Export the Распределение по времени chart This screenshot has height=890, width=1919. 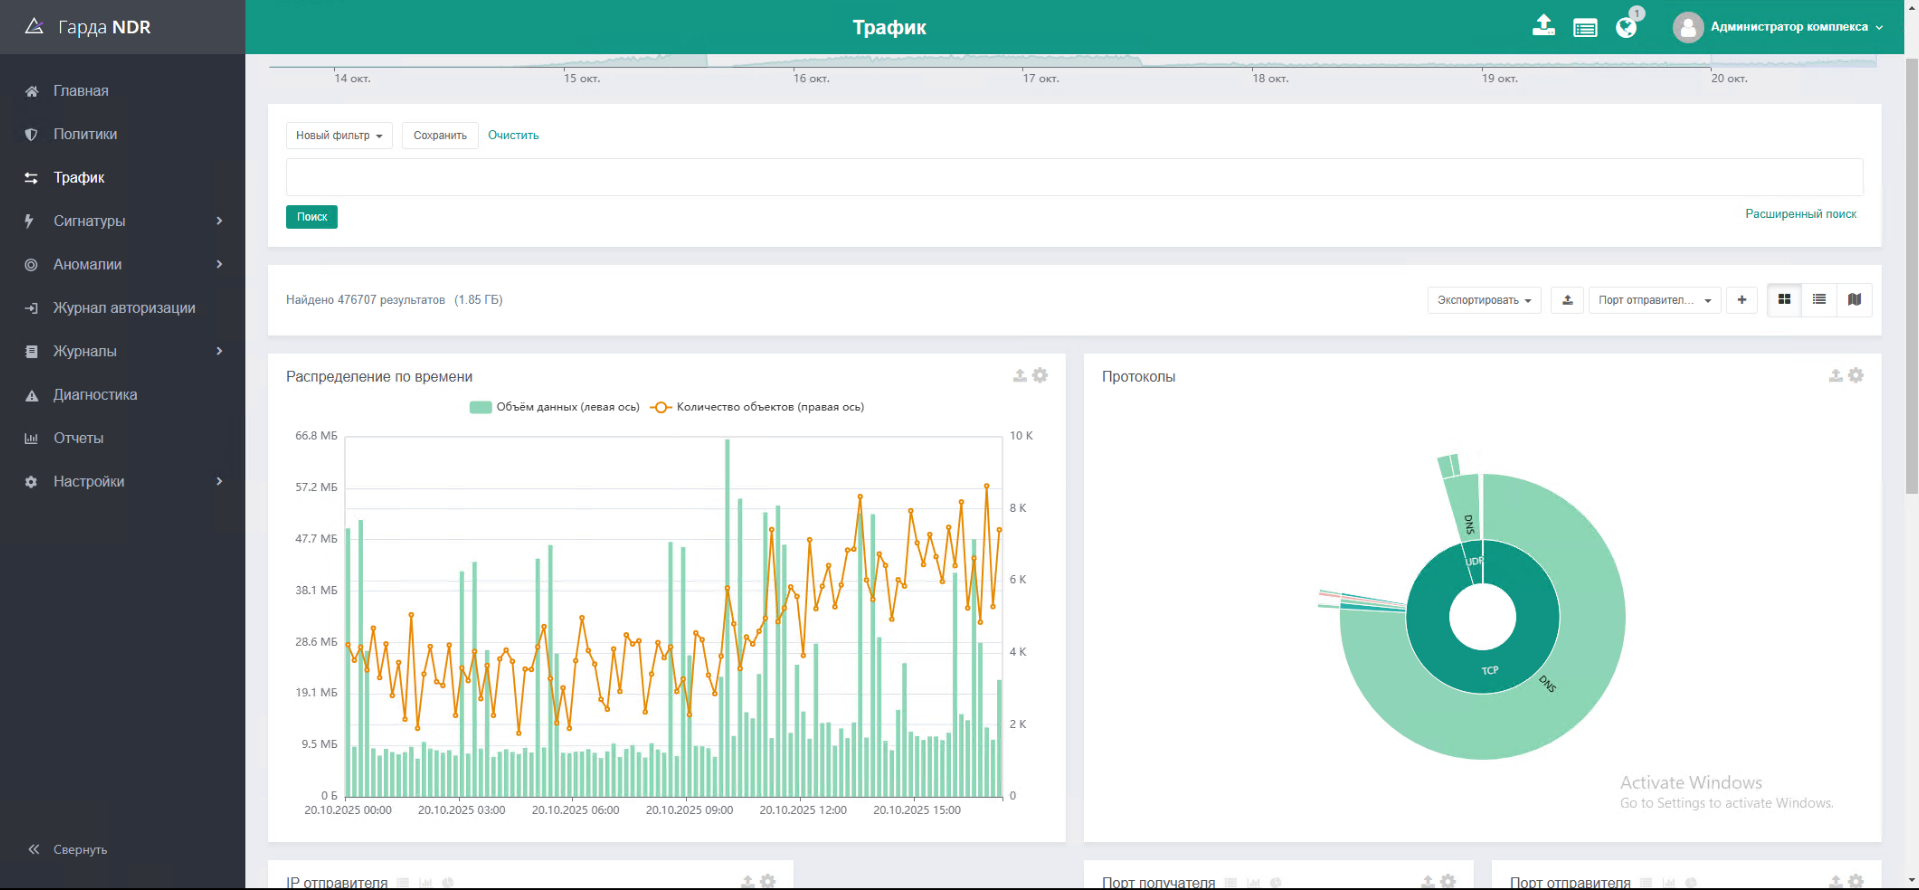(x=1020, y=376)
